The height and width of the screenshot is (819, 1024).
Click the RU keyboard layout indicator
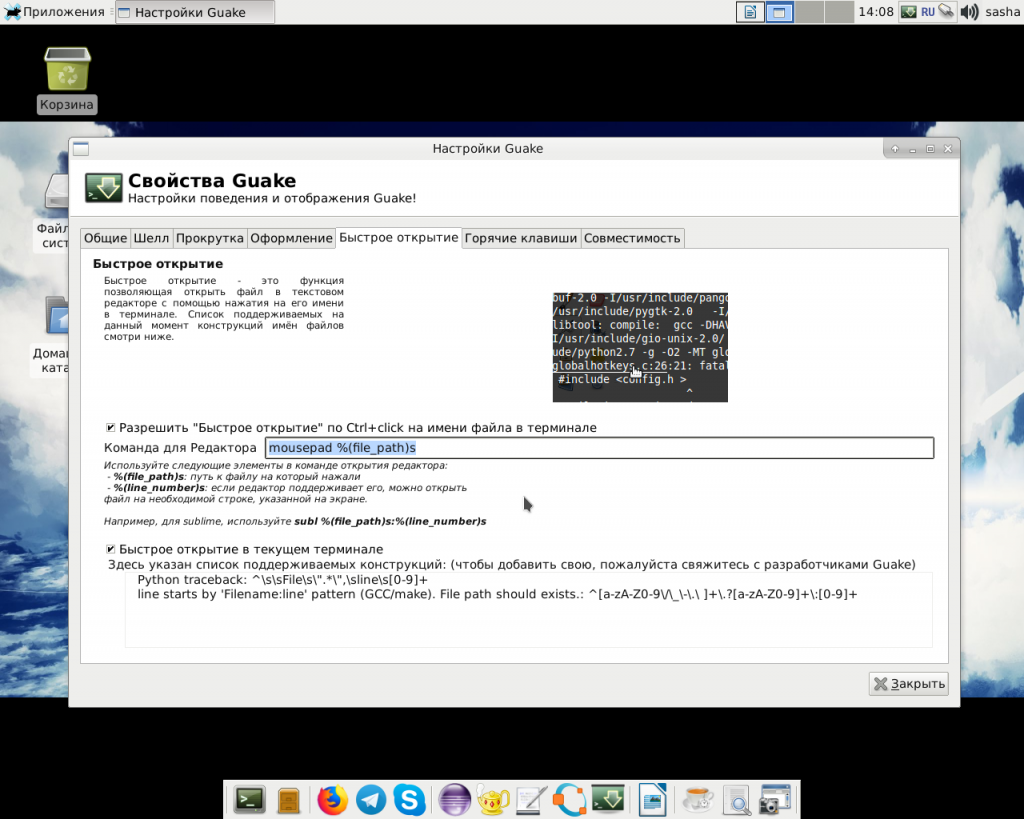928,12
